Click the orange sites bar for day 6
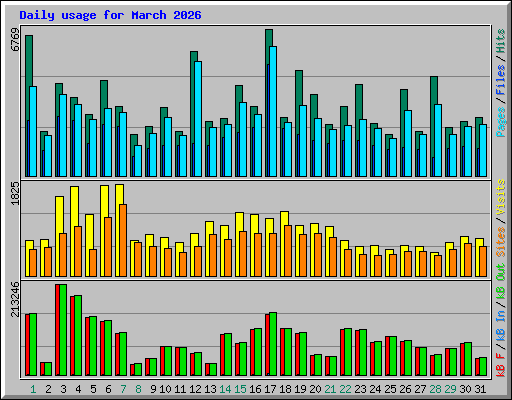The image size is (512, 400). click(x=108, y=247)
